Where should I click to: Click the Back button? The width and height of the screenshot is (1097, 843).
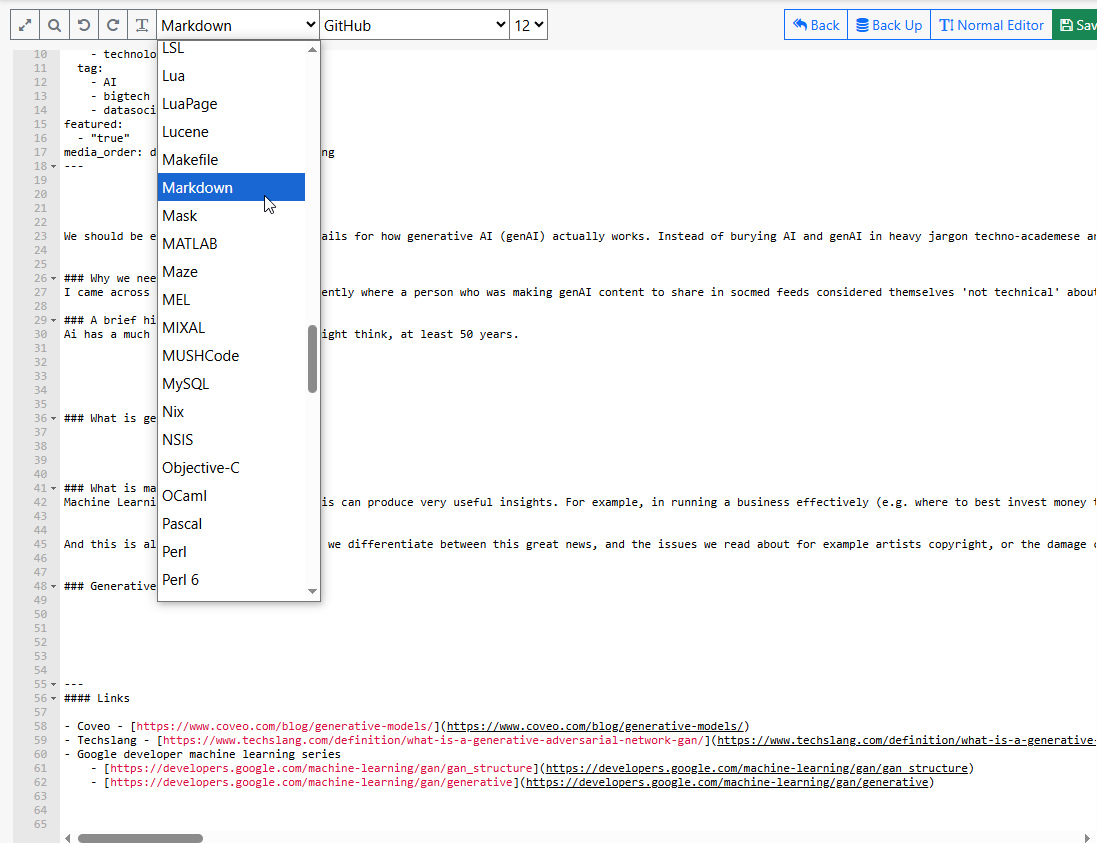[816, 25]
